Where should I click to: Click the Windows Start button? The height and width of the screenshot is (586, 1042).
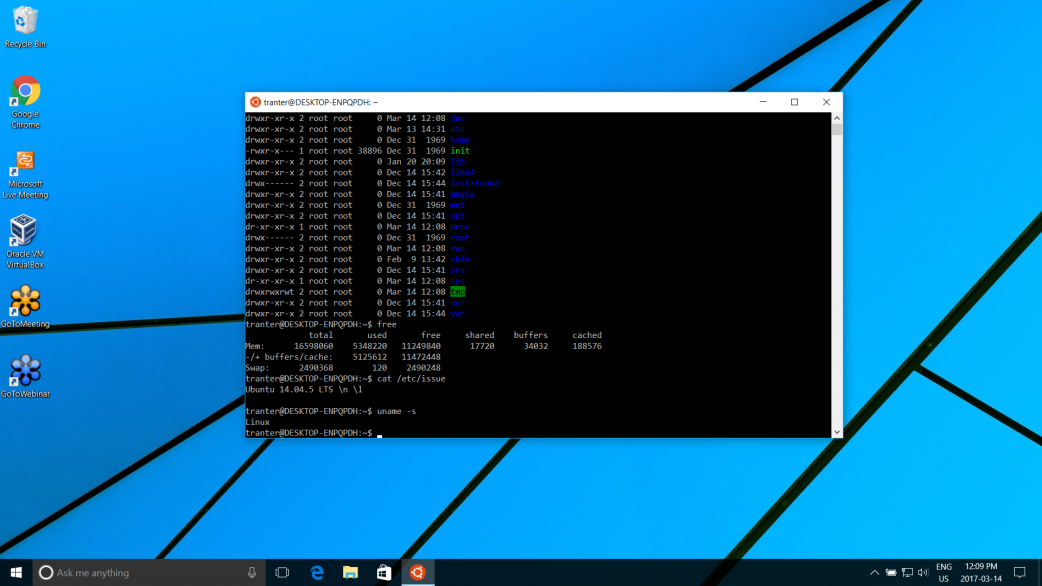(x=16, y=573)
